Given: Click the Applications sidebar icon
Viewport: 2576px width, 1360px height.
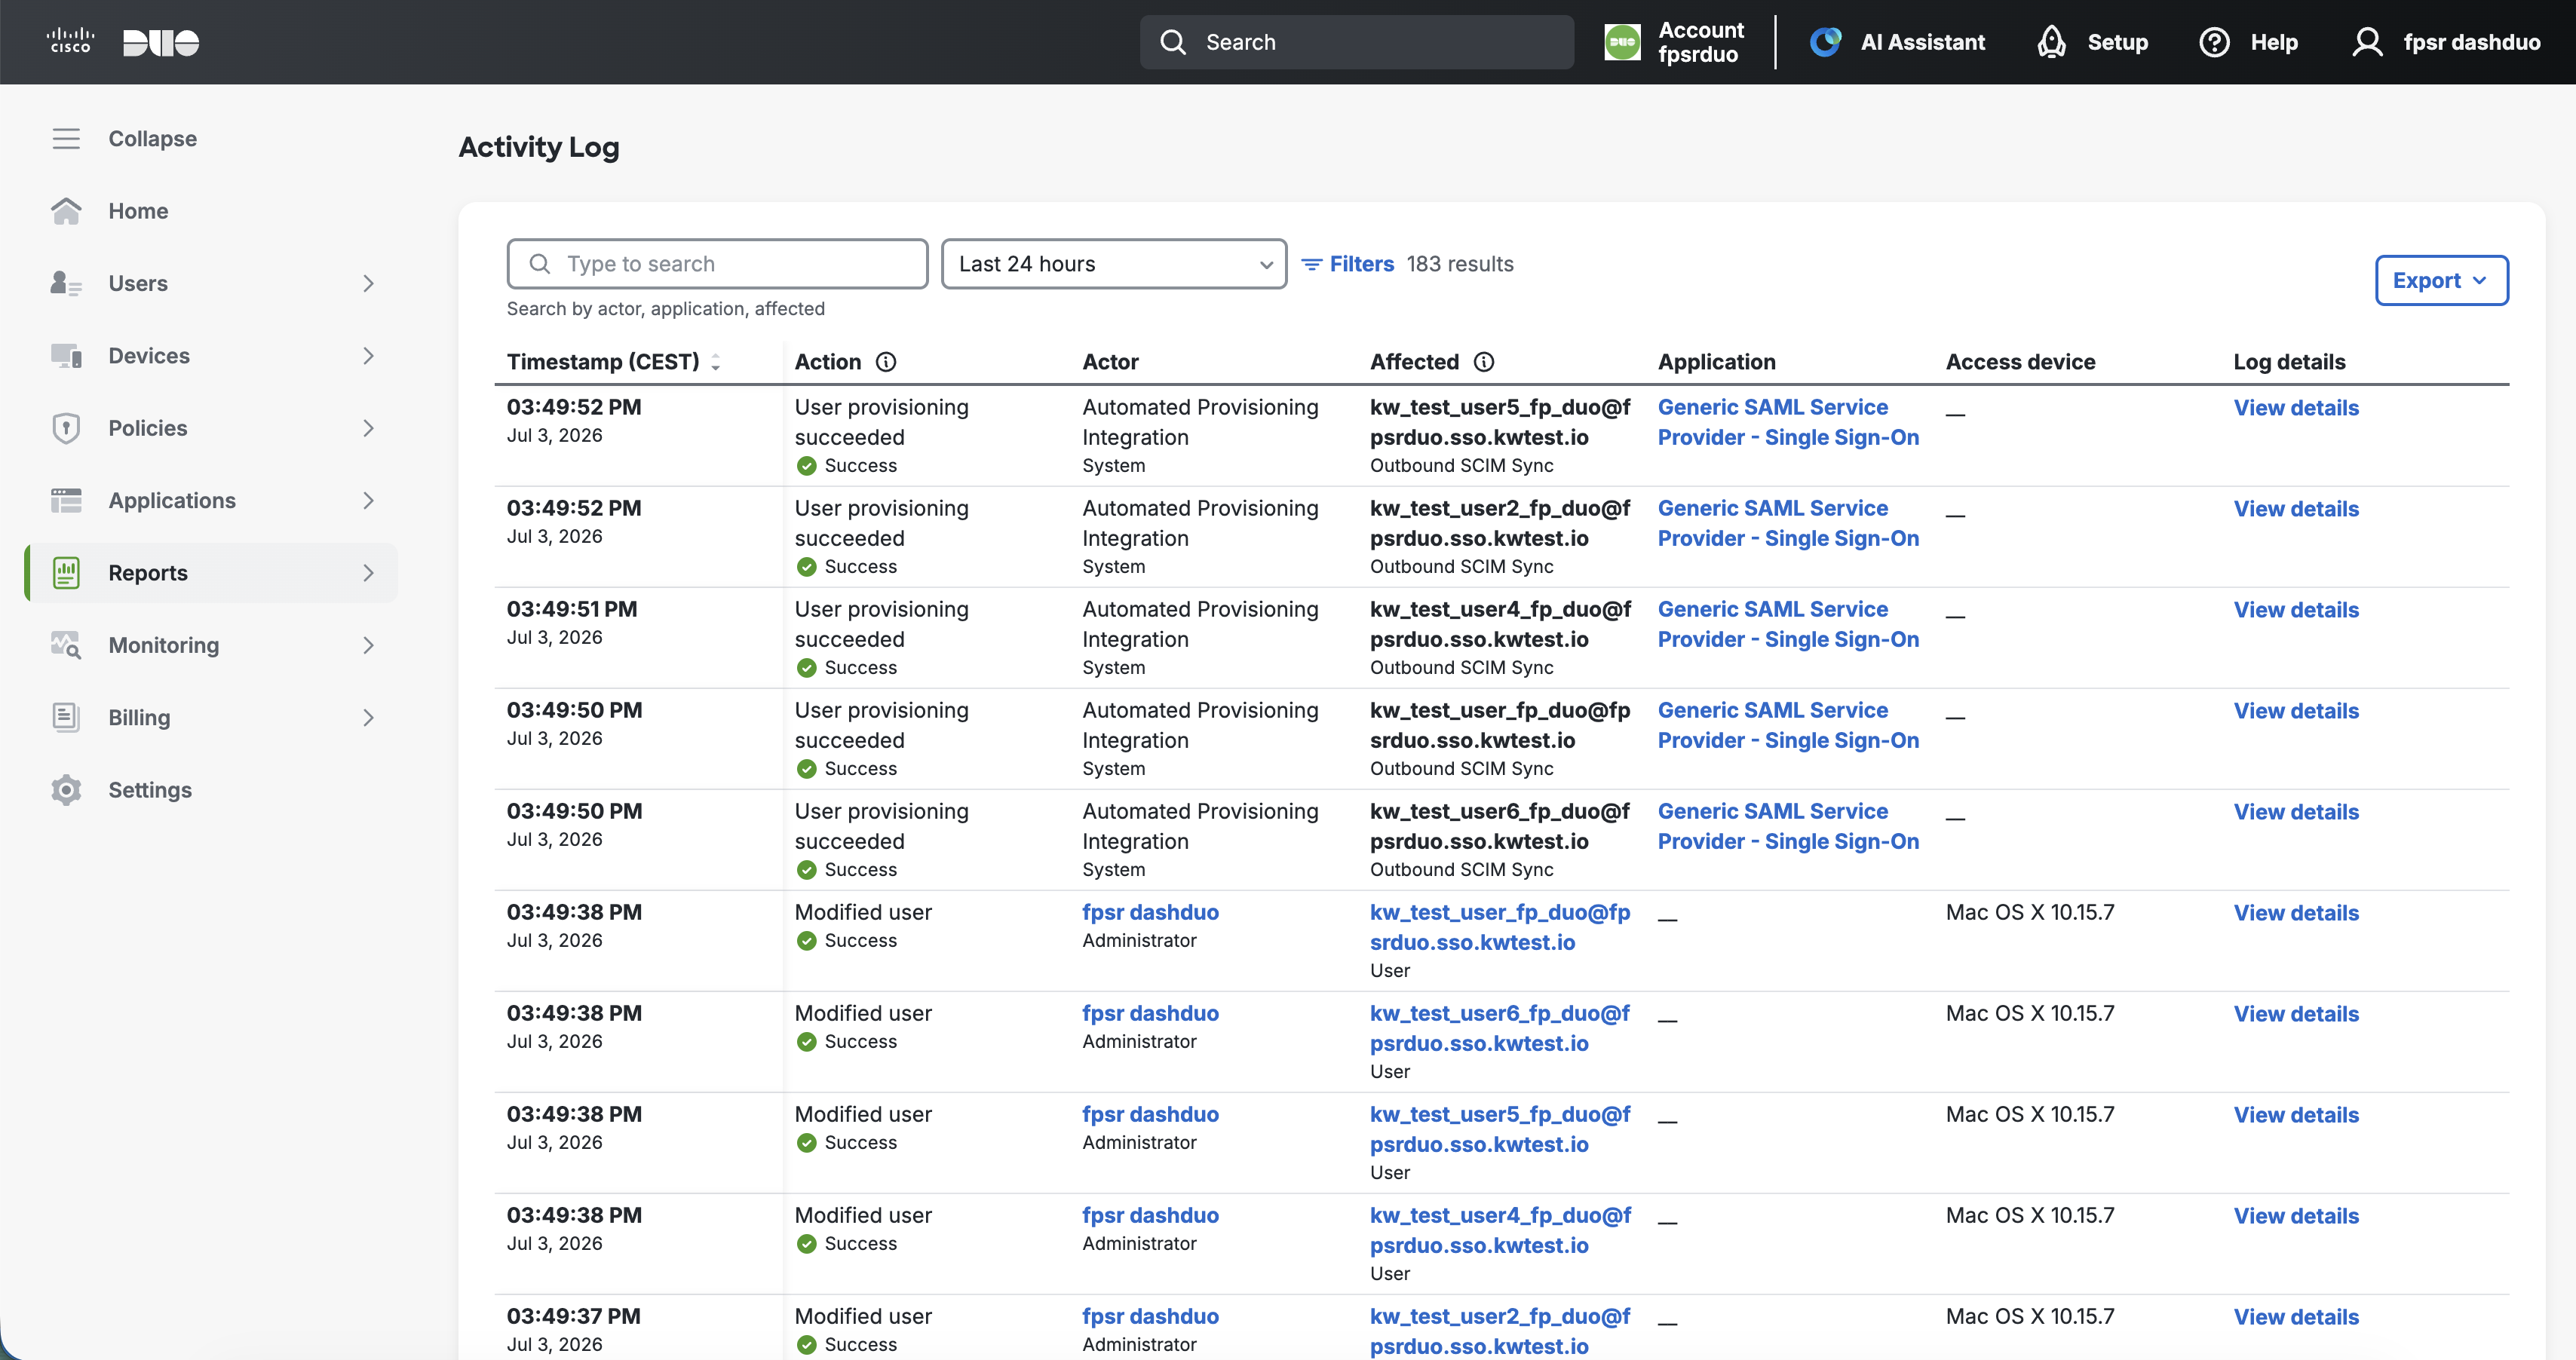Looking at the screenshot, I should (66, 500).
